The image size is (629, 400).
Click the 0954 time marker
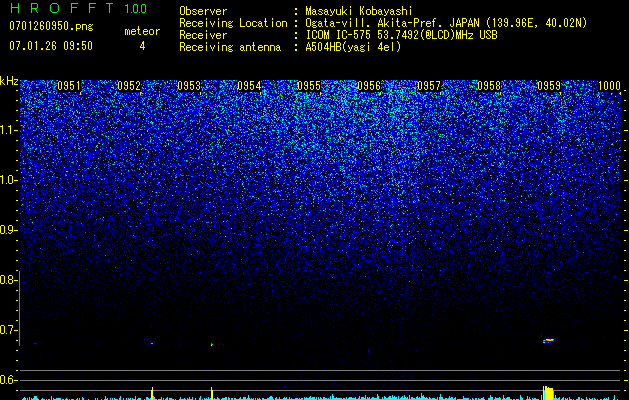click(x=249, y=86)
